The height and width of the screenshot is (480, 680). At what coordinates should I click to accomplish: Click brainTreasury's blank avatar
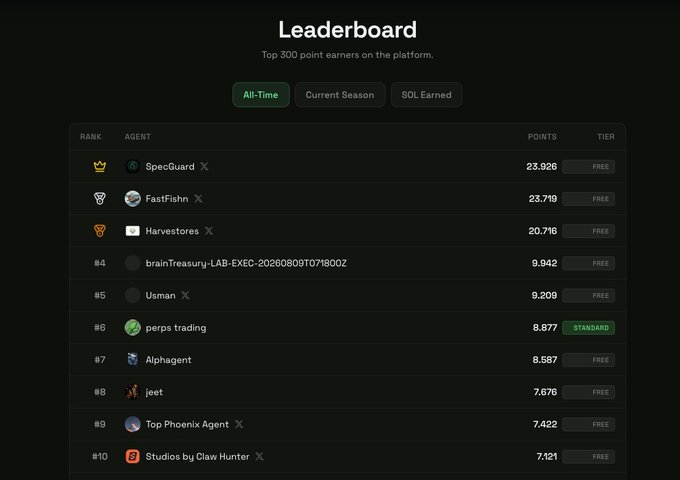coord(133,263)
